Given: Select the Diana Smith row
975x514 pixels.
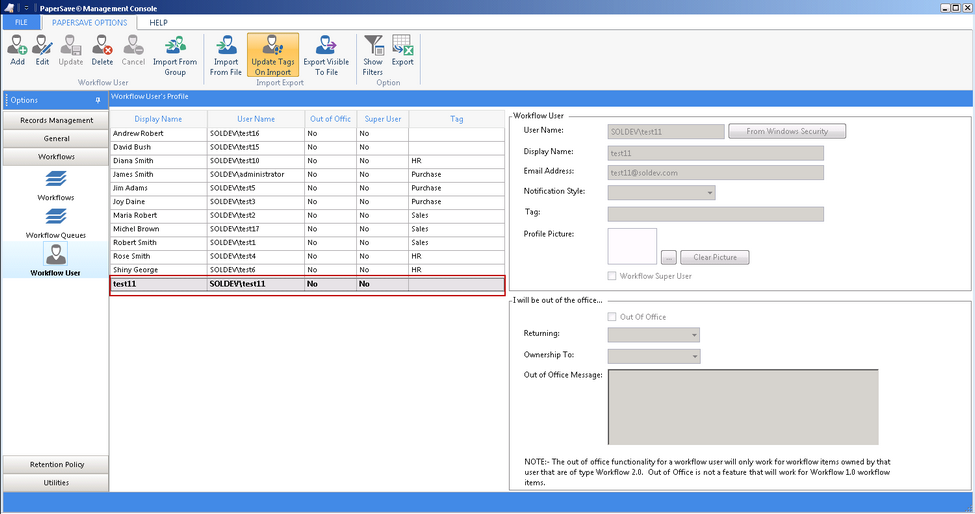Looking at the screenshot, I should [307, 161].
